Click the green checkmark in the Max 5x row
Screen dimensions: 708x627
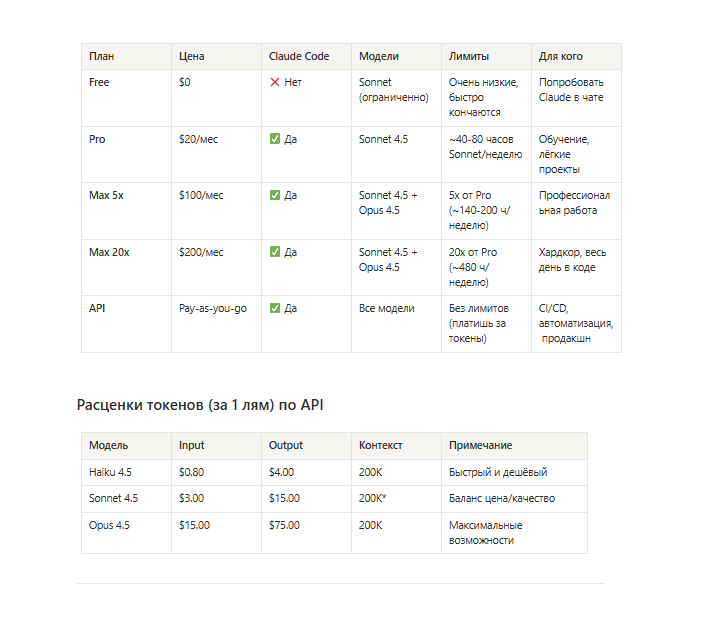click(275, 195)
